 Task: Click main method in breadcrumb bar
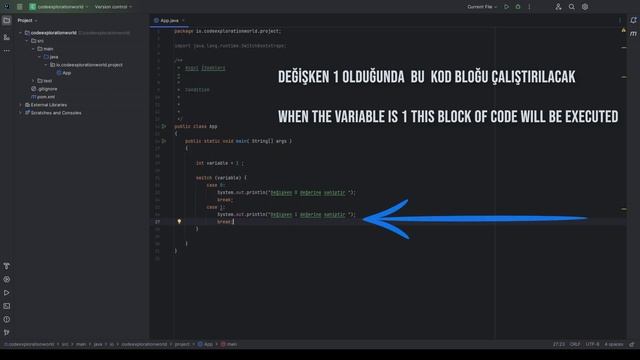coord(229,344)
